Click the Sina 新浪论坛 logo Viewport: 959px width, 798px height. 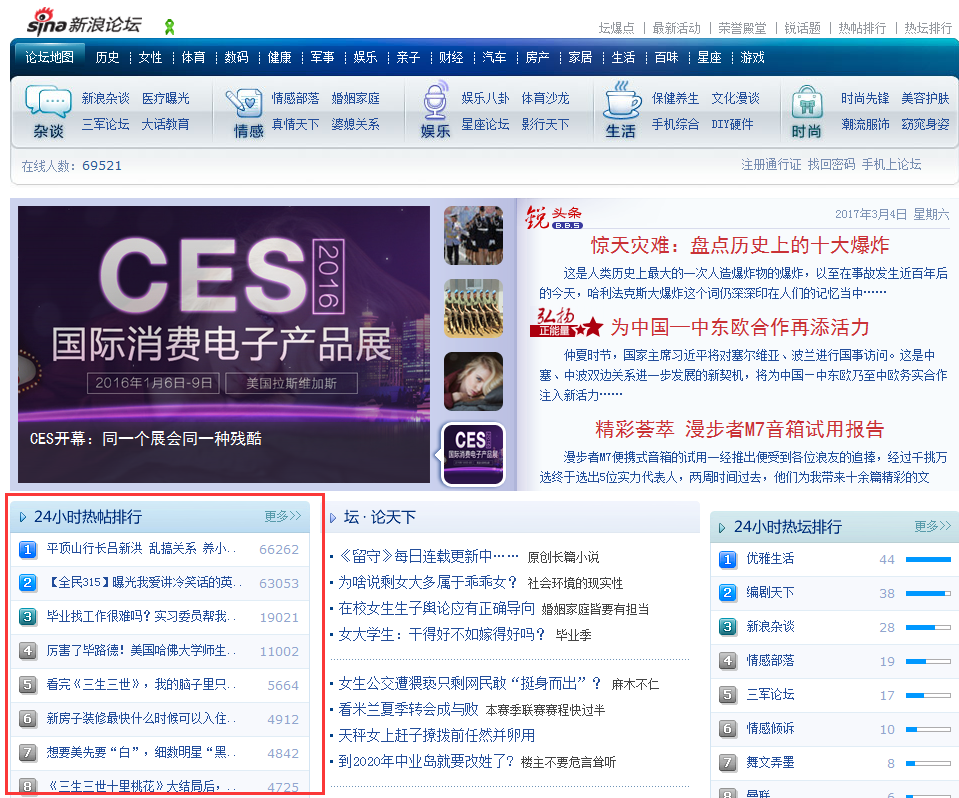pyautogui.click(x=86, y=20)
